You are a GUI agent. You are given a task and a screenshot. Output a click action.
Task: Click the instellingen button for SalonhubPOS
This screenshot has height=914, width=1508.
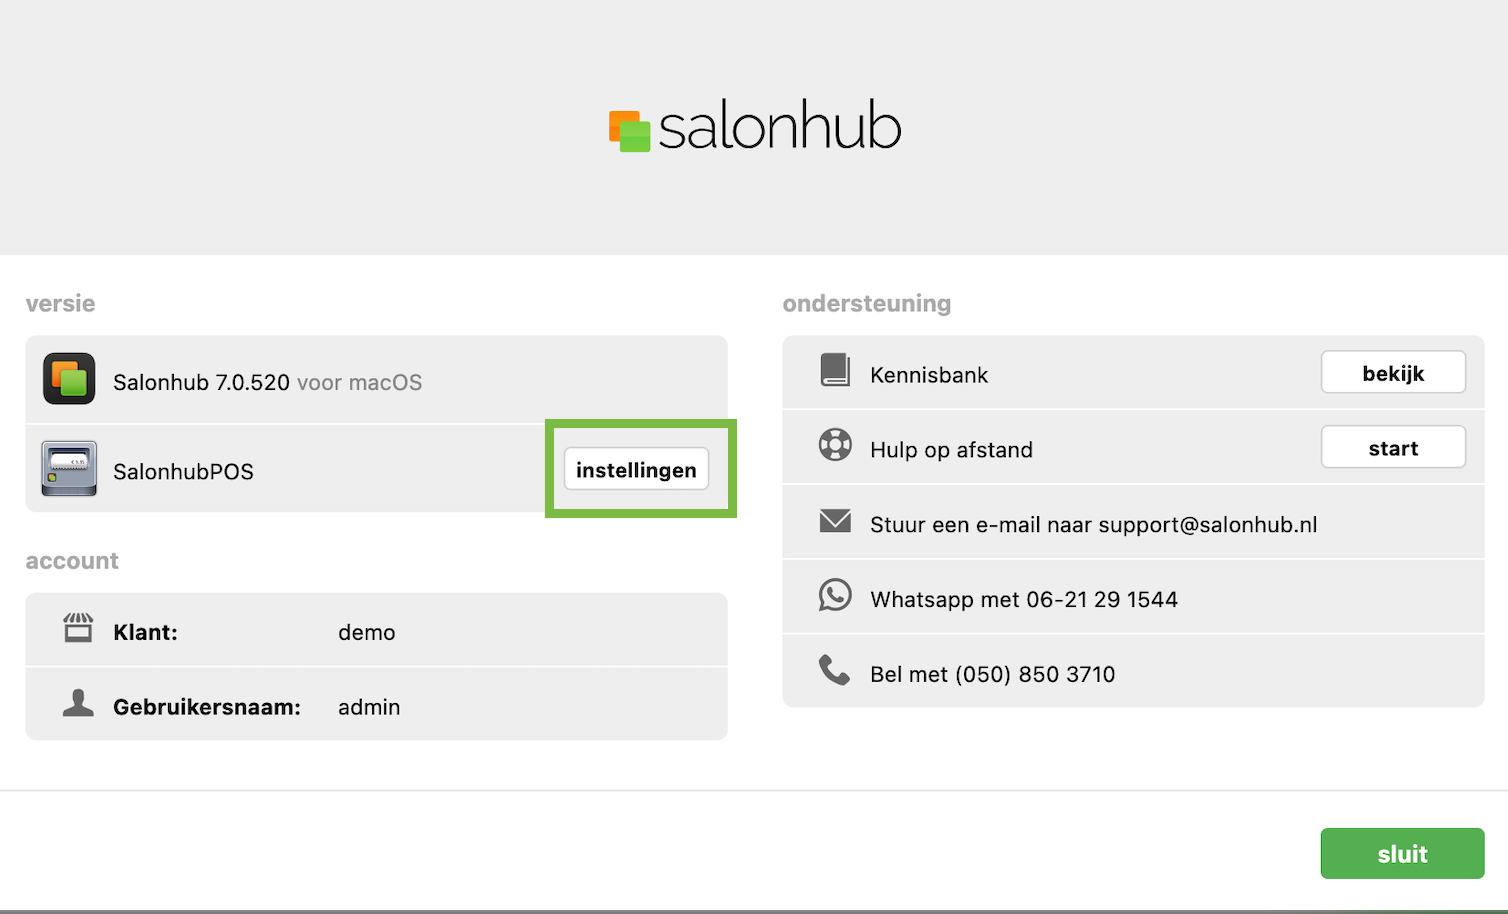(x=636, y=469)
